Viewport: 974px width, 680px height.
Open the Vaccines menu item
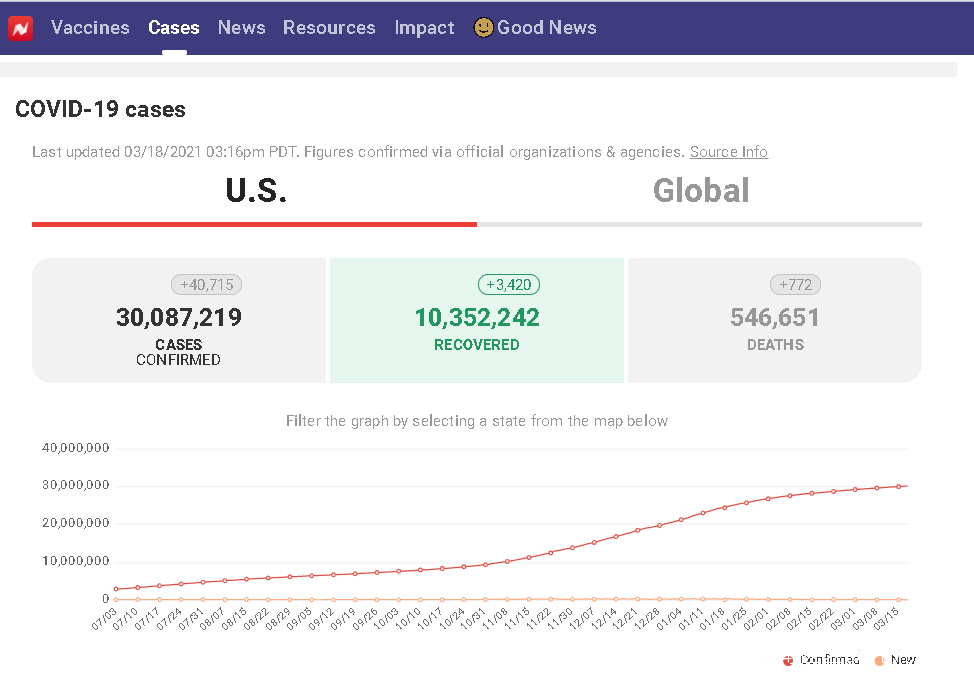pyautogui.click(x=90, y=28)
